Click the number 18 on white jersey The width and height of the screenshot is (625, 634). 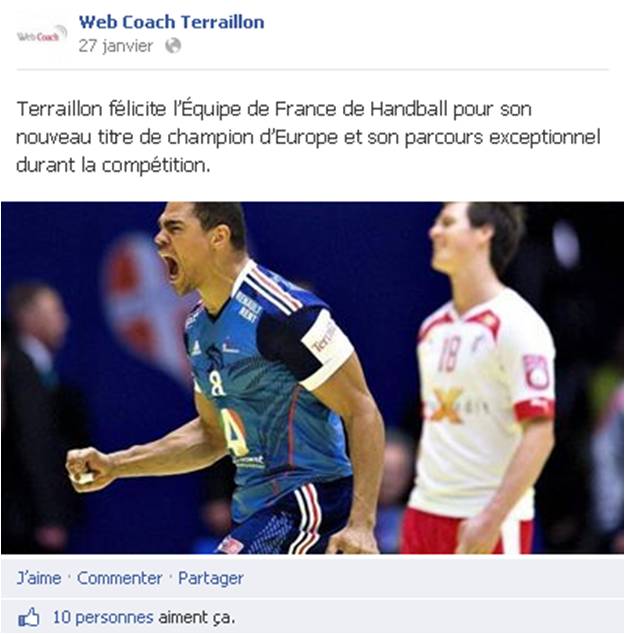449,355
